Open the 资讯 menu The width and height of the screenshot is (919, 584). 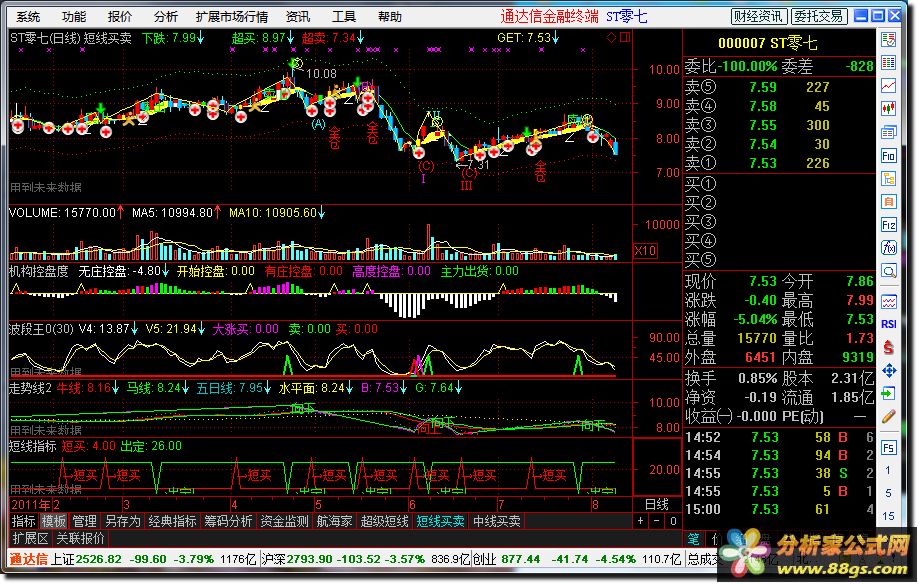tap(298, 16)
